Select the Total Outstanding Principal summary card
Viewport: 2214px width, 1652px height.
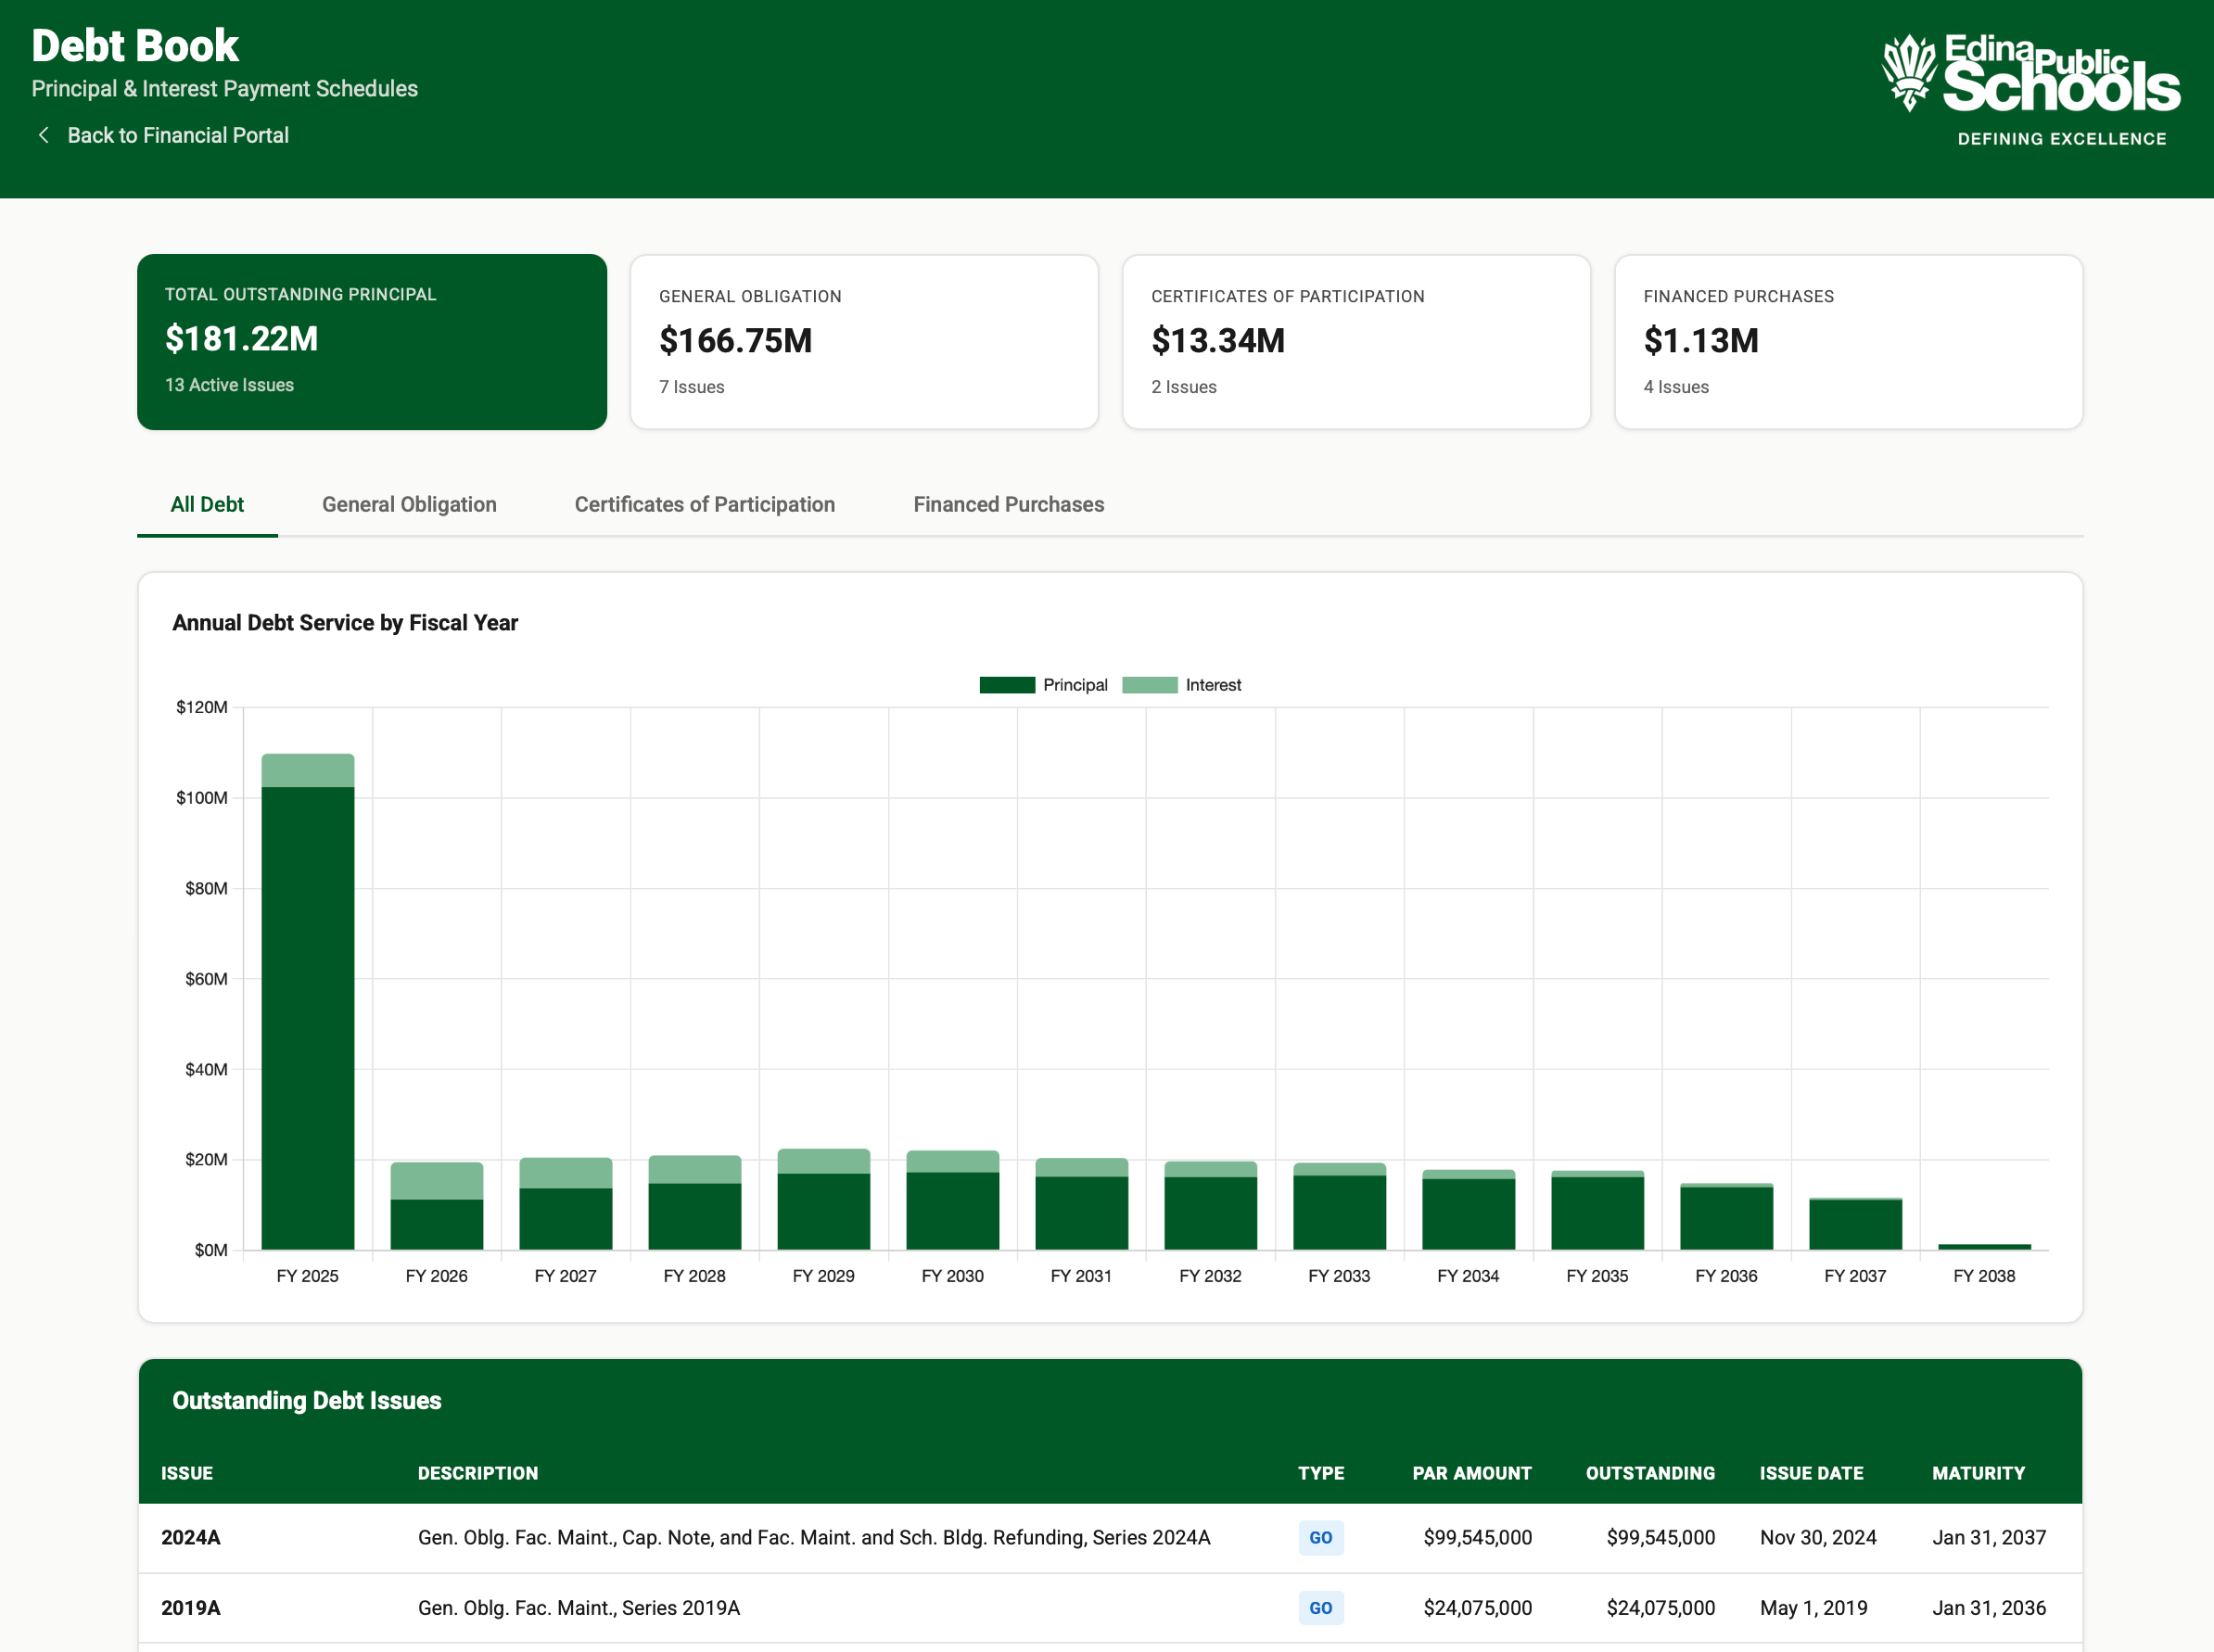coord(371,342)
